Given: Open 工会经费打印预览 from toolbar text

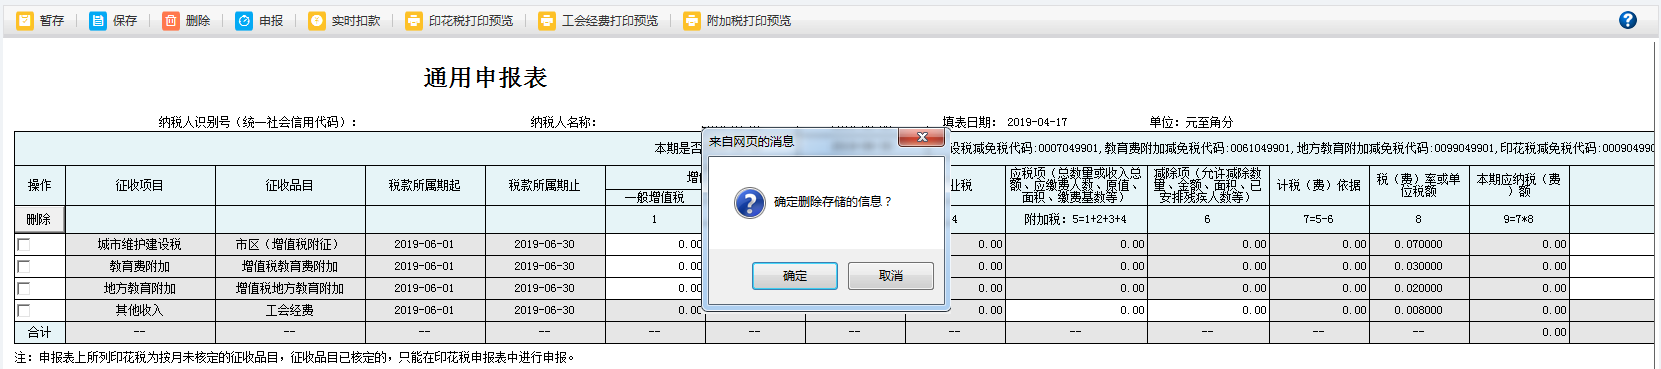Looking at the screenshot, I should (610, 21).
